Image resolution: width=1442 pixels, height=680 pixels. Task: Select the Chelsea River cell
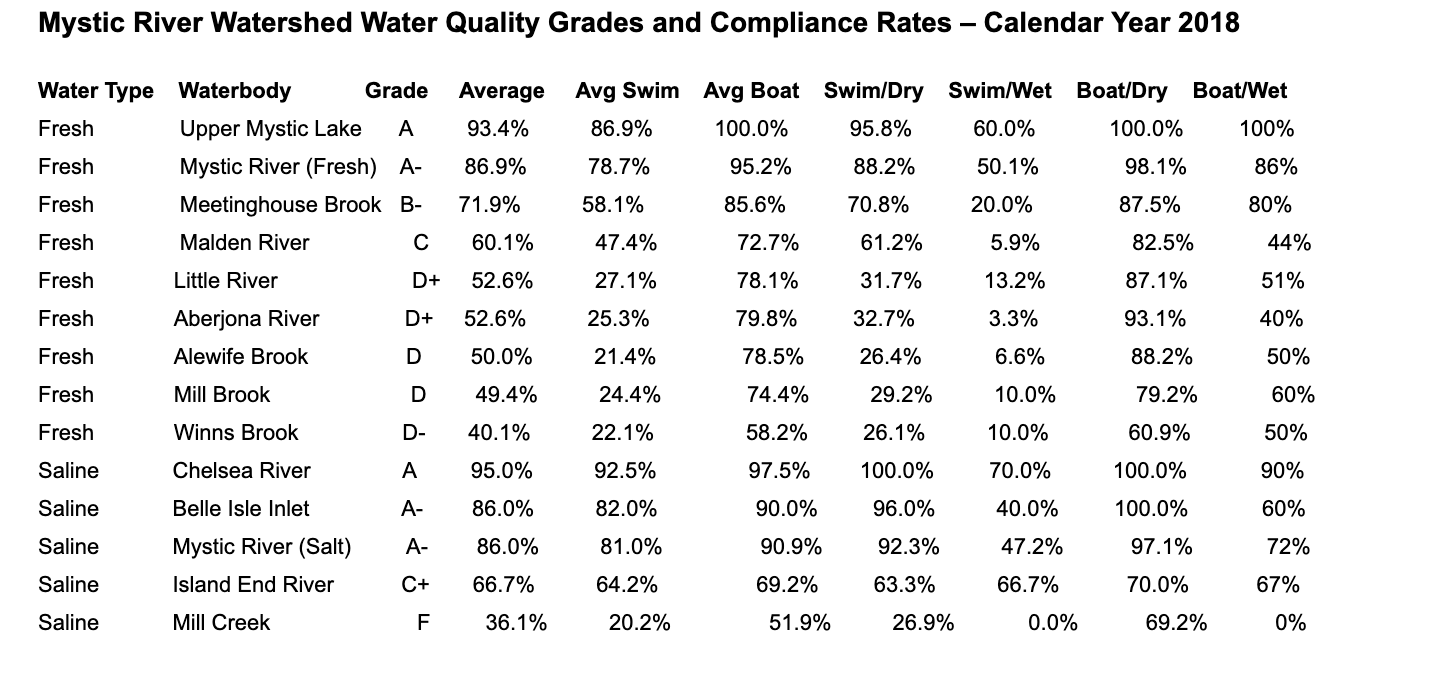(242, 471)
